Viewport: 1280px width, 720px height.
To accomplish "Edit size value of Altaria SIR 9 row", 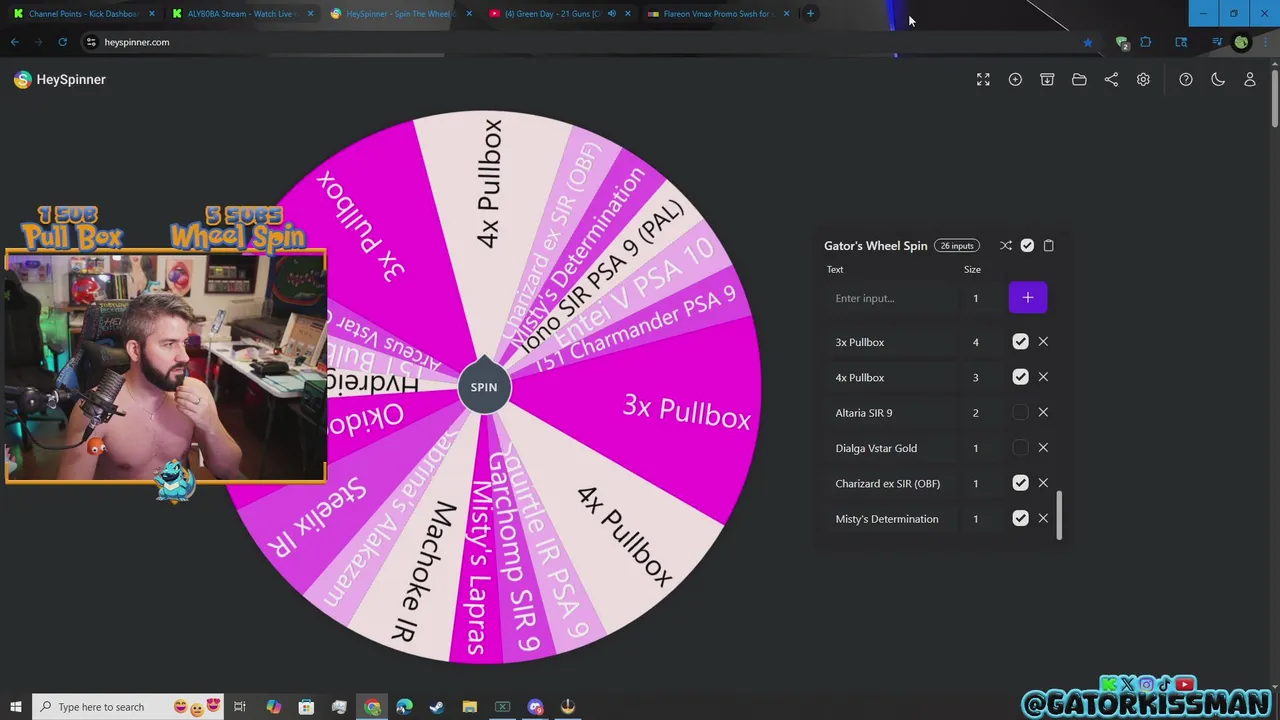I will tap(976, 413).
